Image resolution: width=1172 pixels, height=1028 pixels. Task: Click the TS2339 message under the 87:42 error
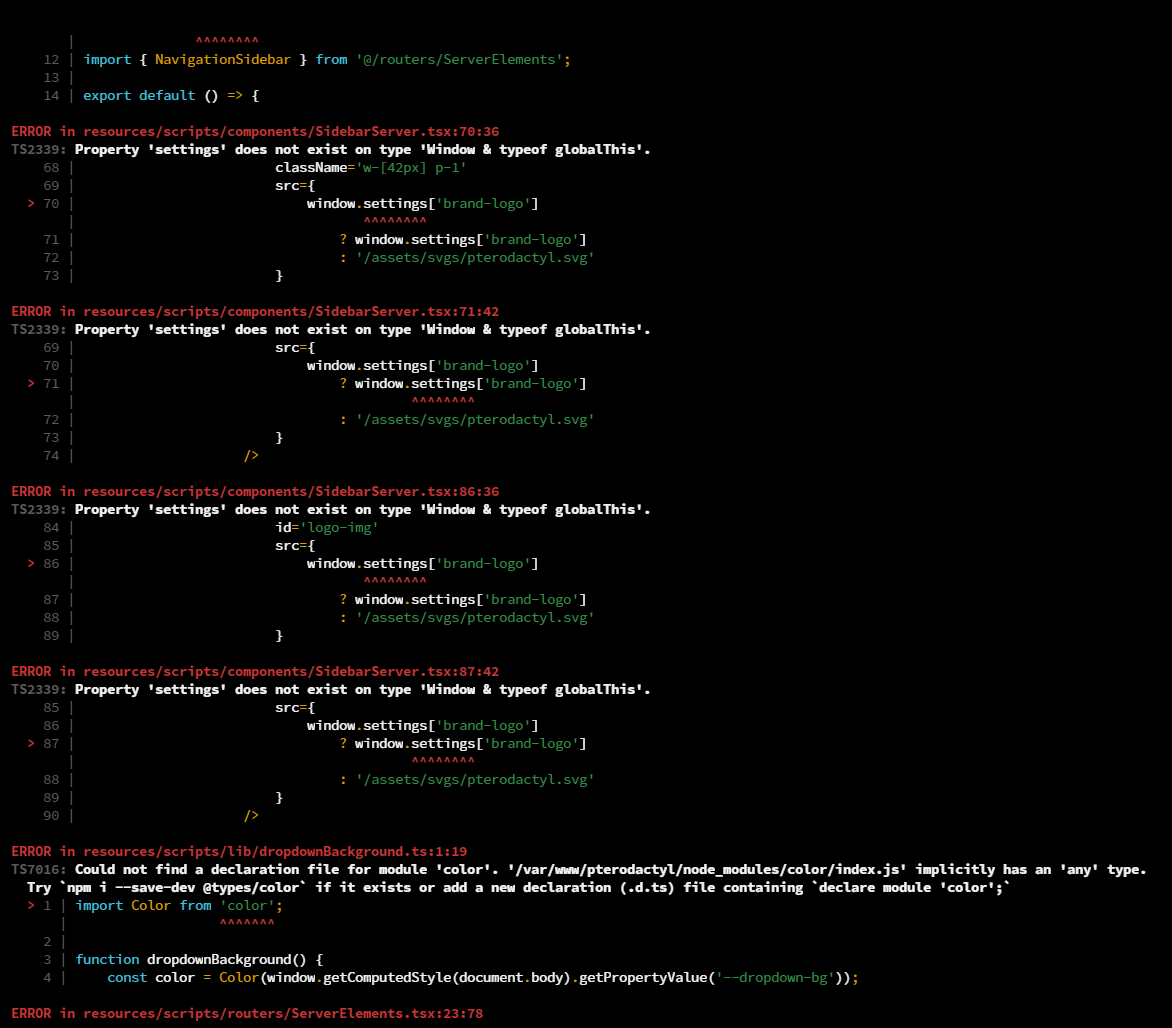[x=331, y=690]
